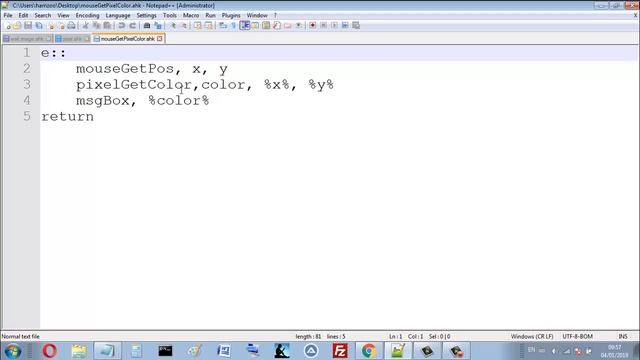Open the View menu

63,15
